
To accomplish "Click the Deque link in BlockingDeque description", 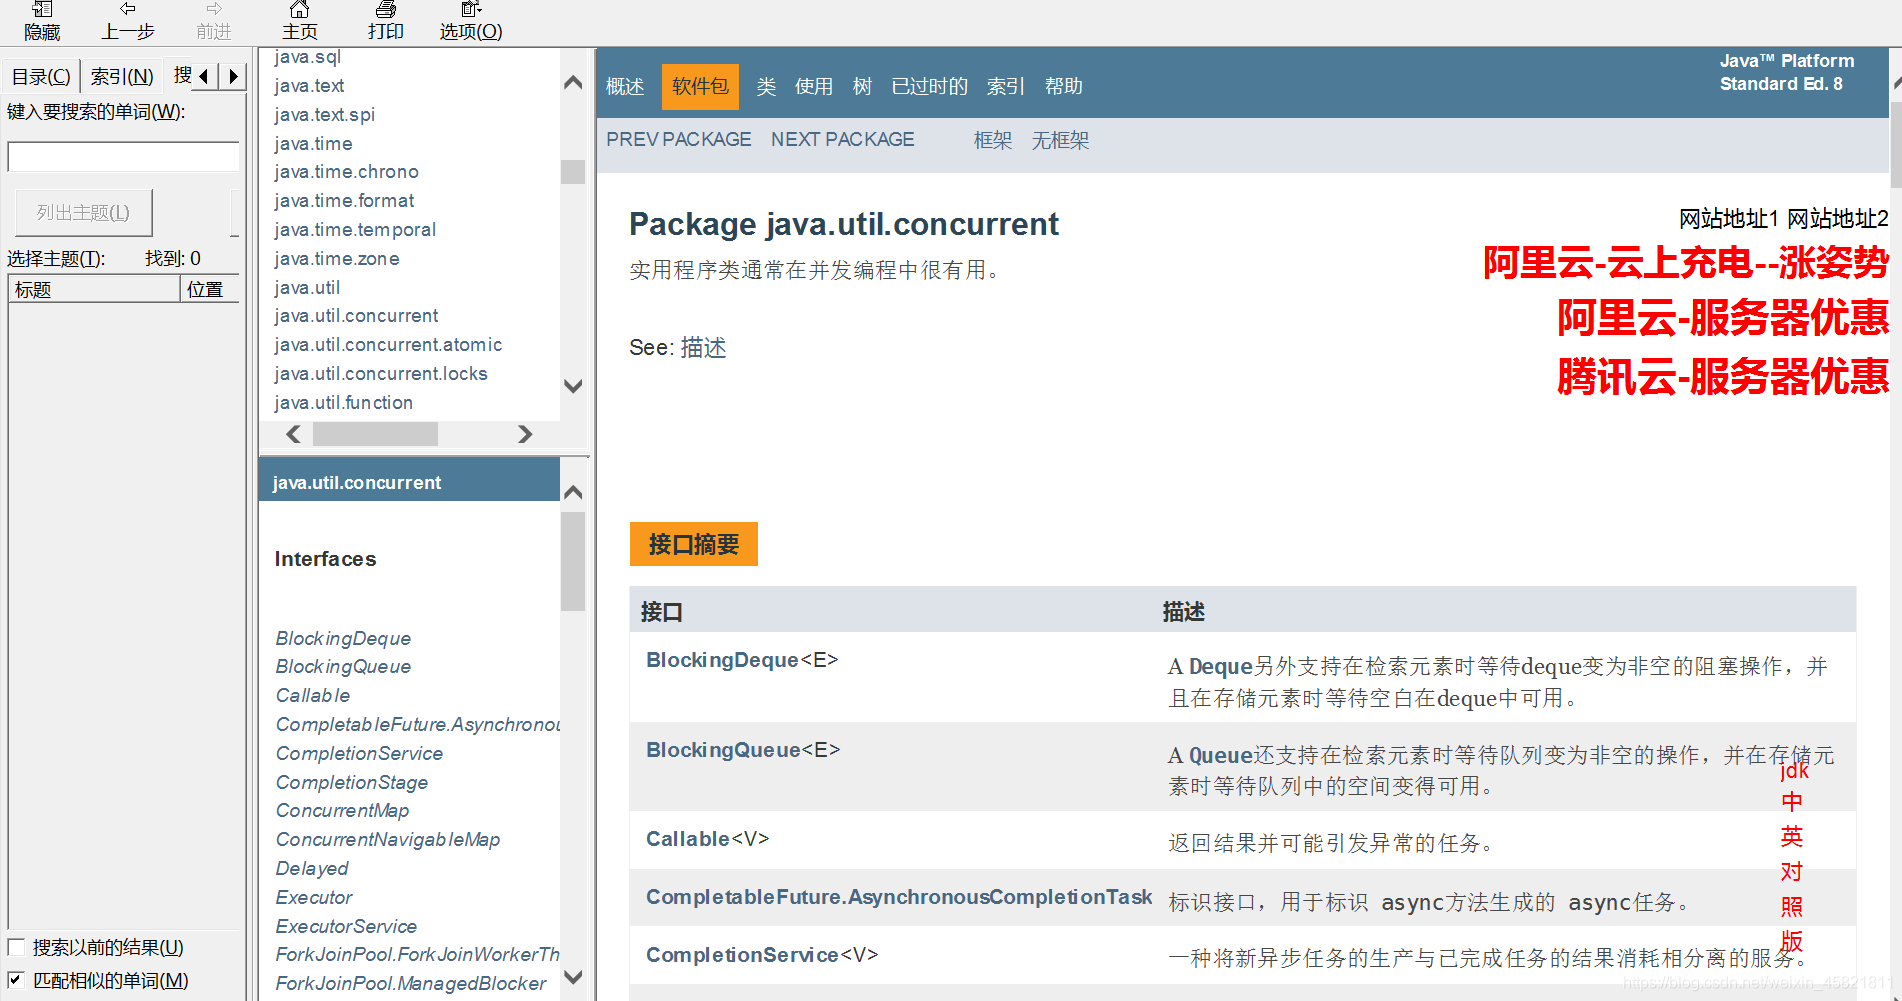I will [1220, 667].
